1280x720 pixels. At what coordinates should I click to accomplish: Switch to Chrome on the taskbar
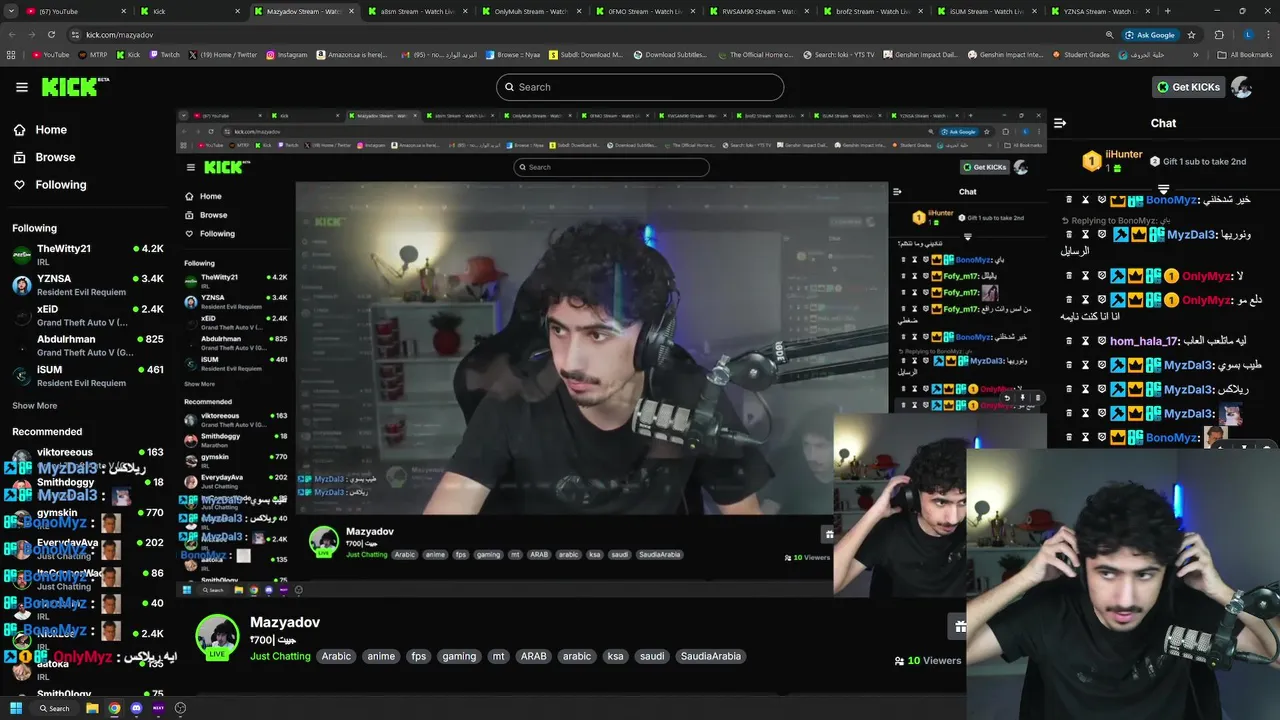114,708
